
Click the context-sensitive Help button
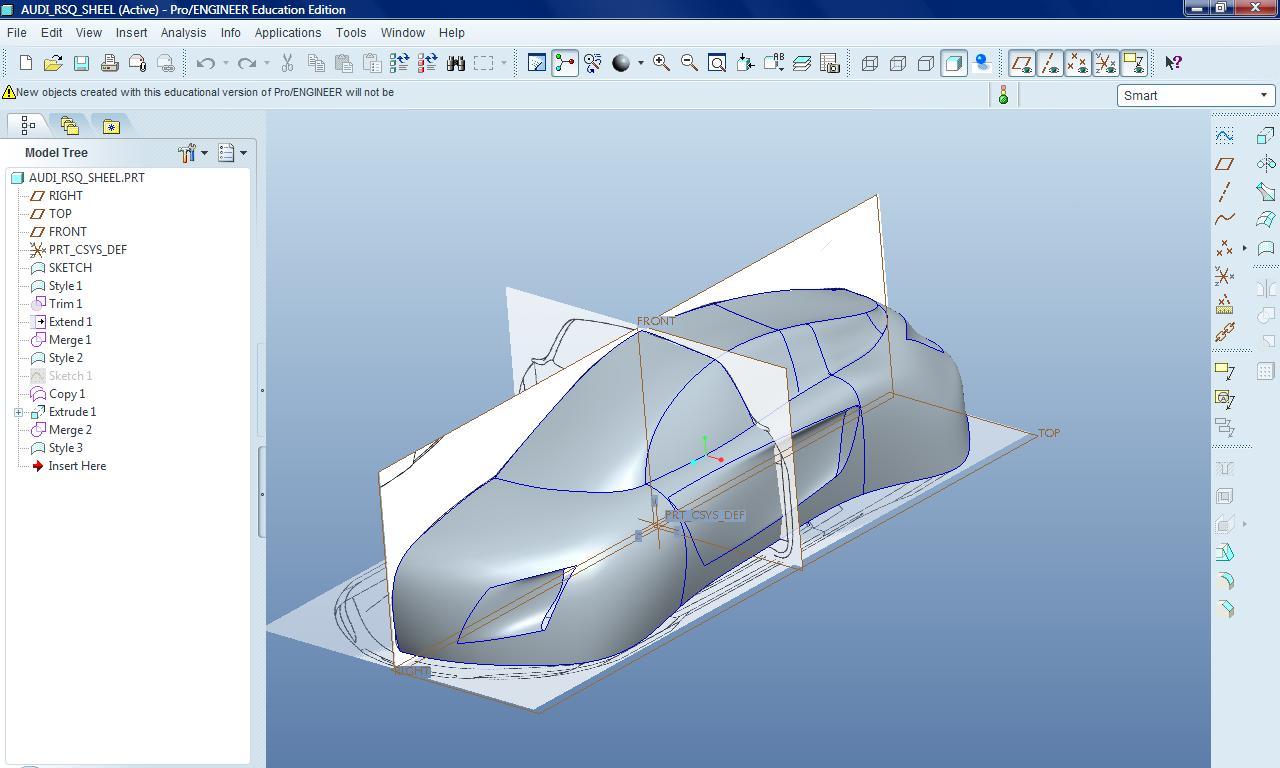[x=1172, y=62]
